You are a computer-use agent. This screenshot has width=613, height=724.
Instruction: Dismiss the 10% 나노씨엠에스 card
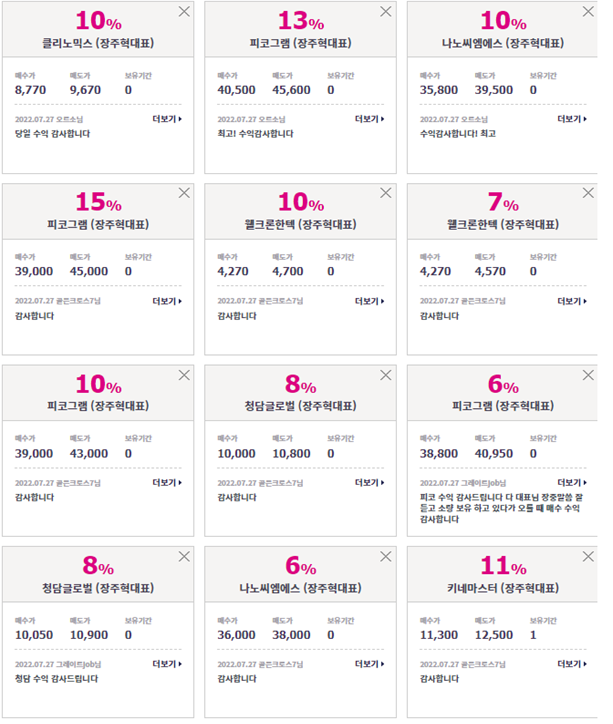pos(588,12)
